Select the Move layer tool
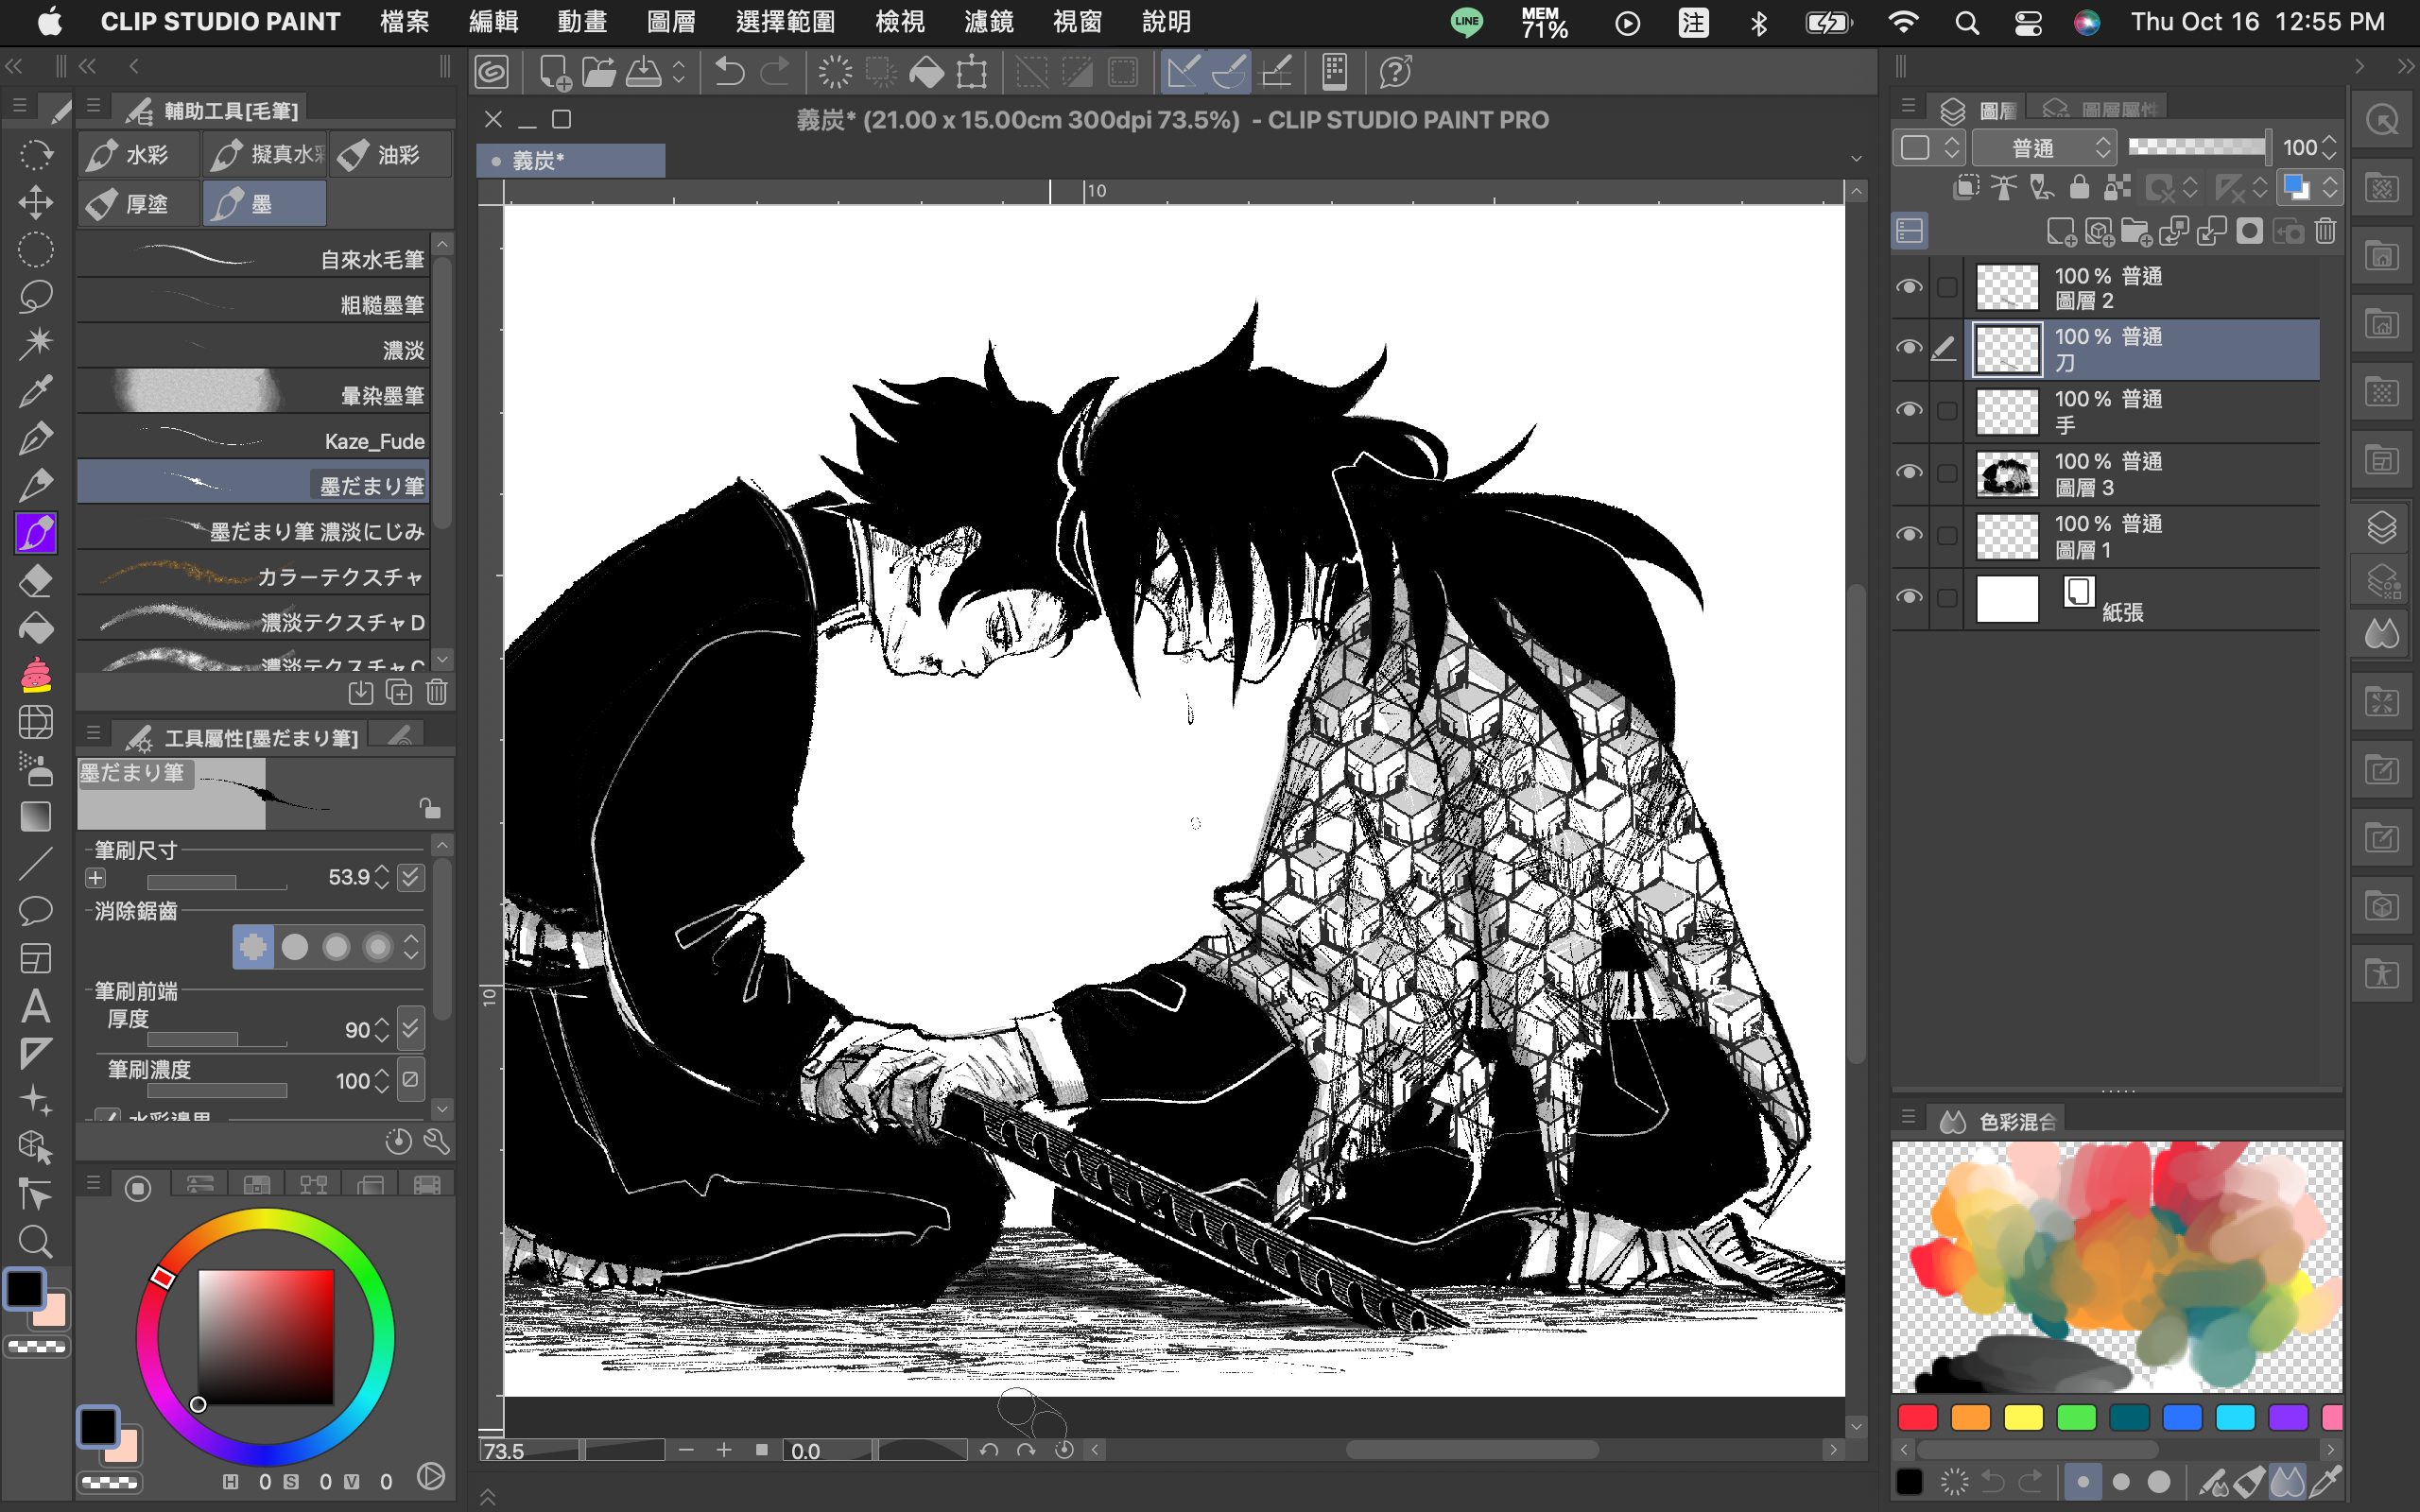The height and width of the screenshot is (1512, 2420). click(x=36, y=202)
